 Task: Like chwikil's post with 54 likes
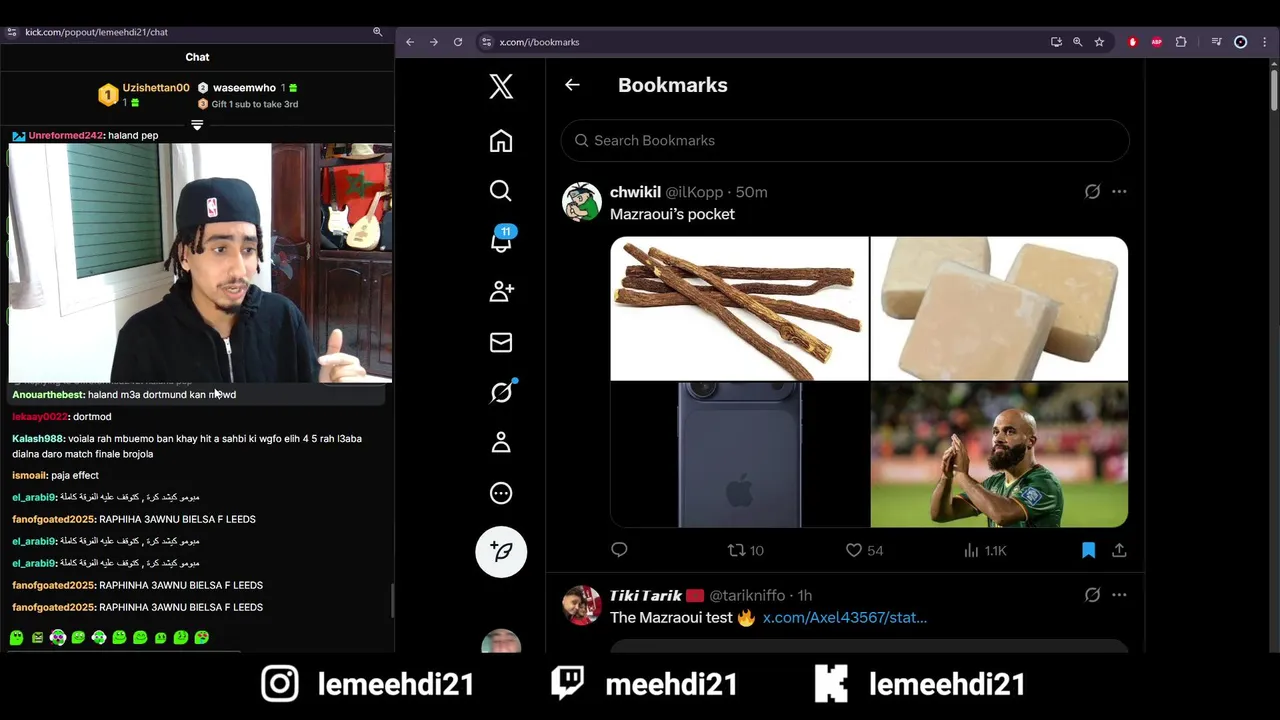(x=864, y=550)
